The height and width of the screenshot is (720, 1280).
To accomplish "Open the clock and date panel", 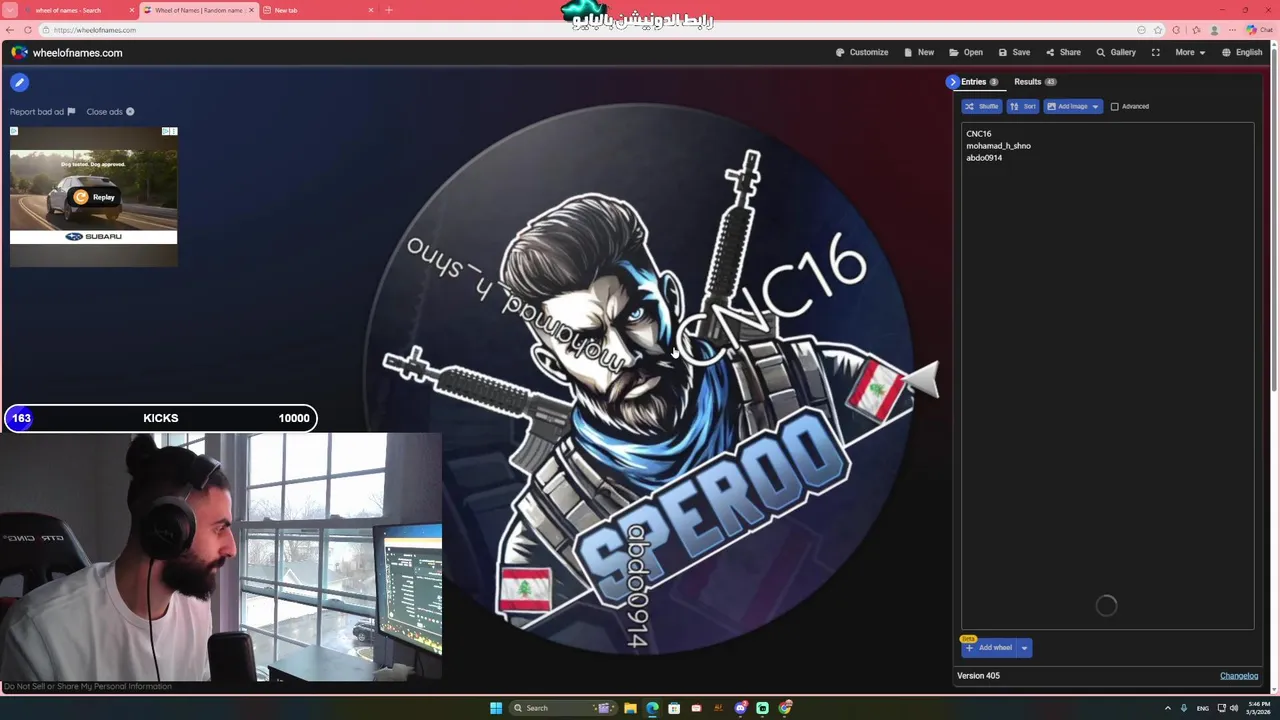I will click(x=1258, y=708).
